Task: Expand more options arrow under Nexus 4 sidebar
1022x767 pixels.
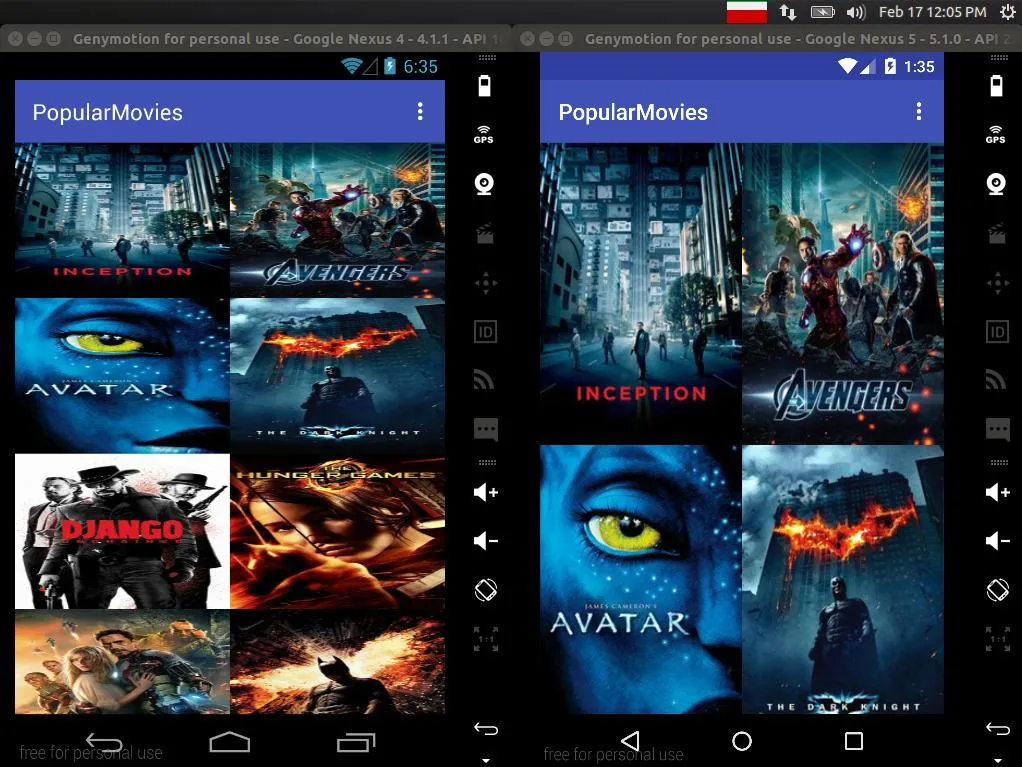Action: click(x=486, y=760)
